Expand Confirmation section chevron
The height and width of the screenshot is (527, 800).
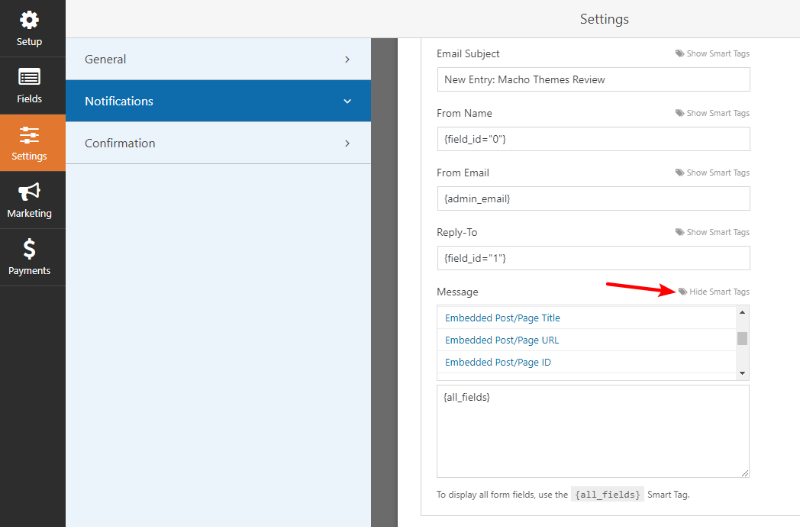point(347,143)
